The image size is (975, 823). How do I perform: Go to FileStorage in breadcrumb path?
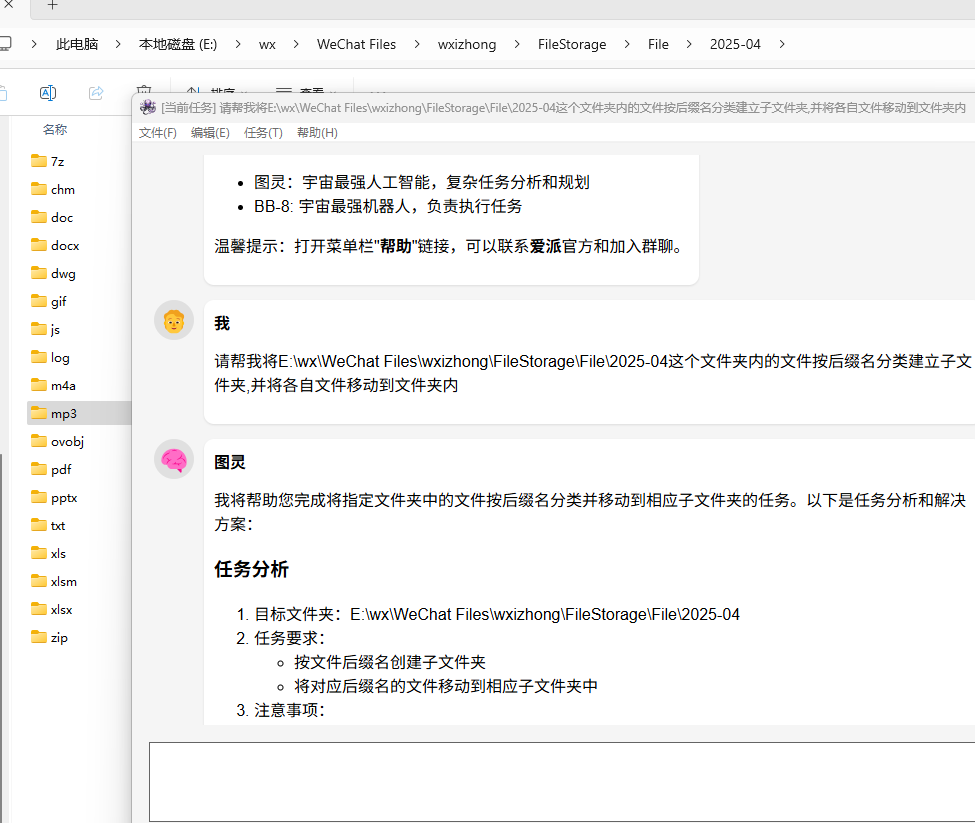572,44
